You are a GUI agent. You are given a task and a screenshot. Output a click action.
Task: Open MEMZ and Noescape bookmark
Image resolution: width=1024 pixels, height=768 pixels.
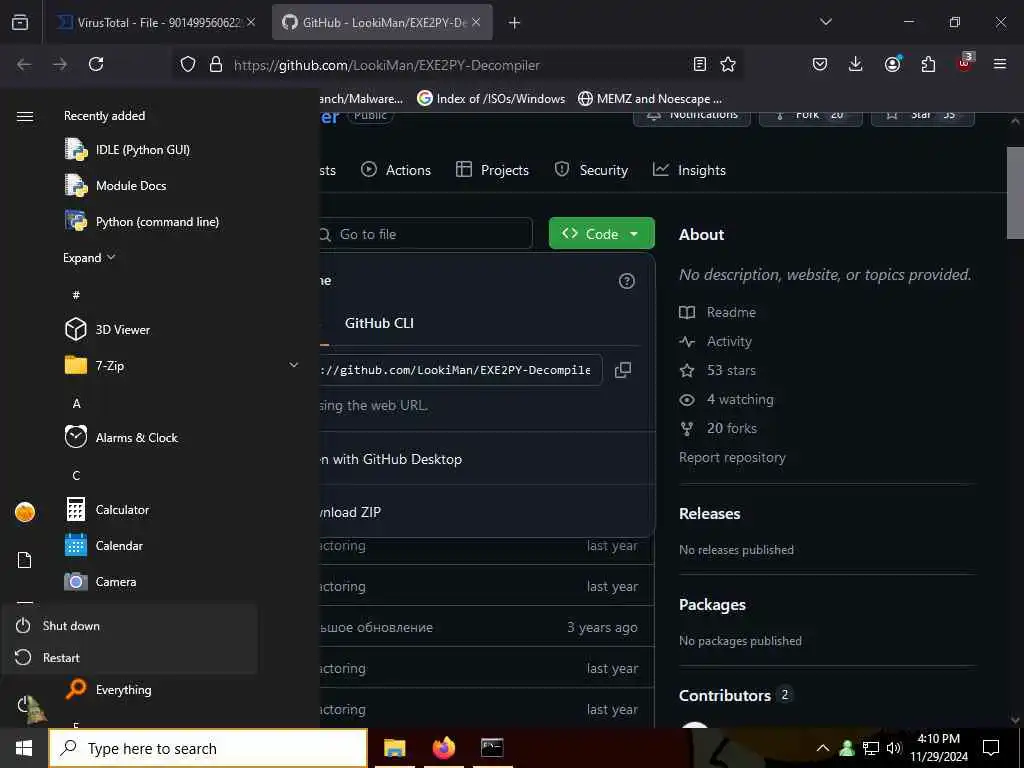[650, 99]
